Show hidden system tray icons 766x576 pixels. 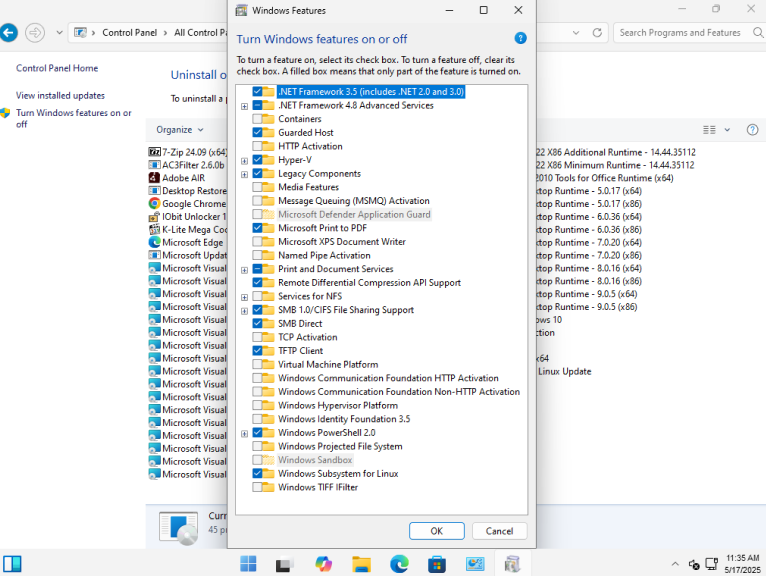click(x=675, y=564)
